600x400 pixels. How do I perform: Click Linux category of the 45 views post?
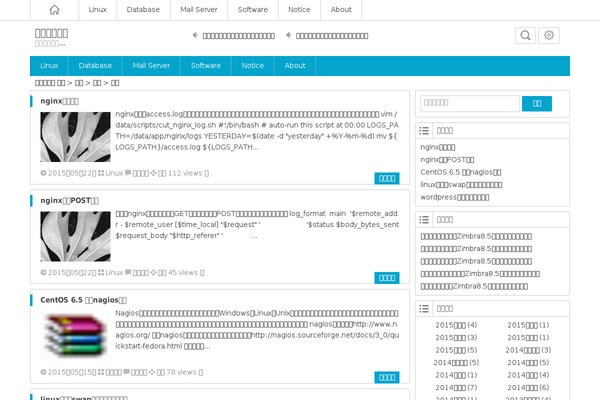point(114,273)
